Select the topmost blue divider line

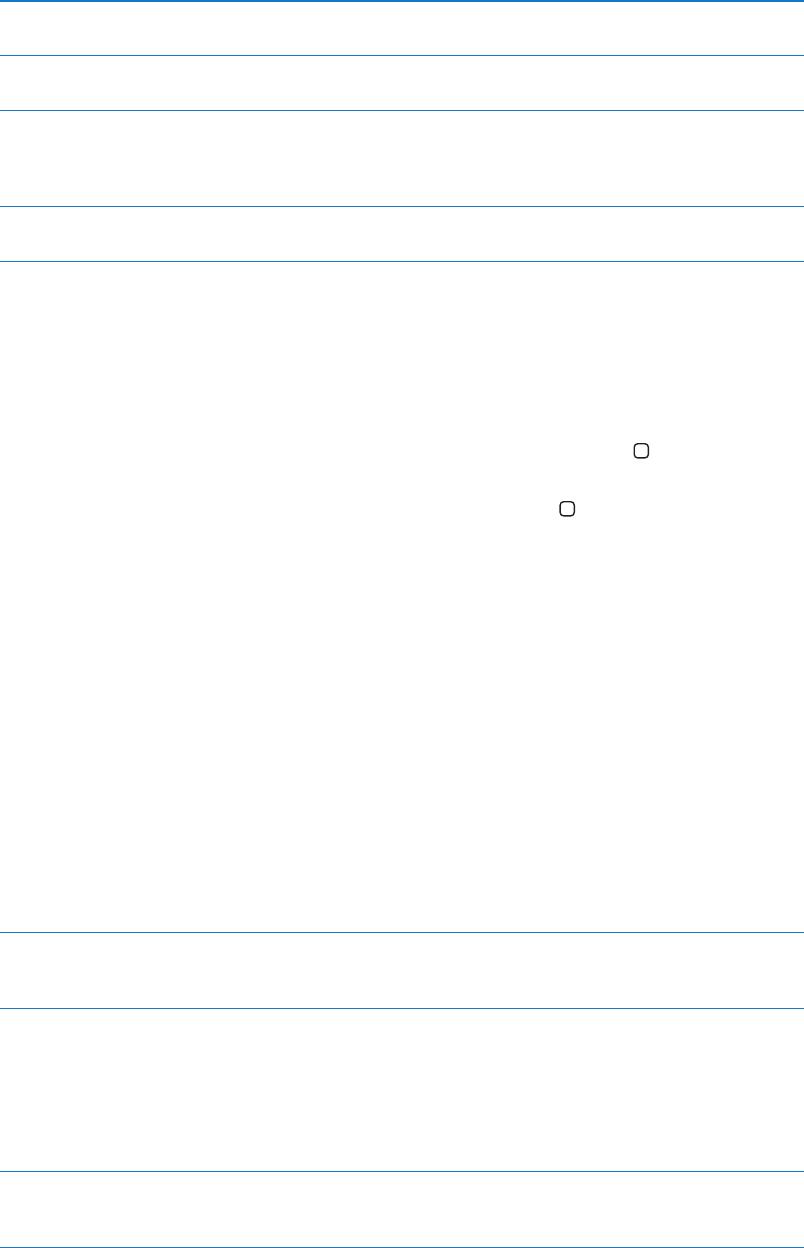[402, 1]
